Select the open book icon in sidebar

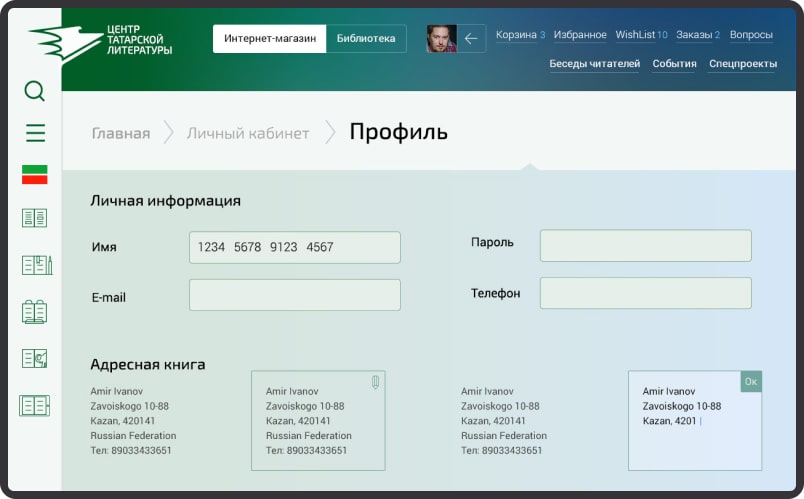pos(35,217)
